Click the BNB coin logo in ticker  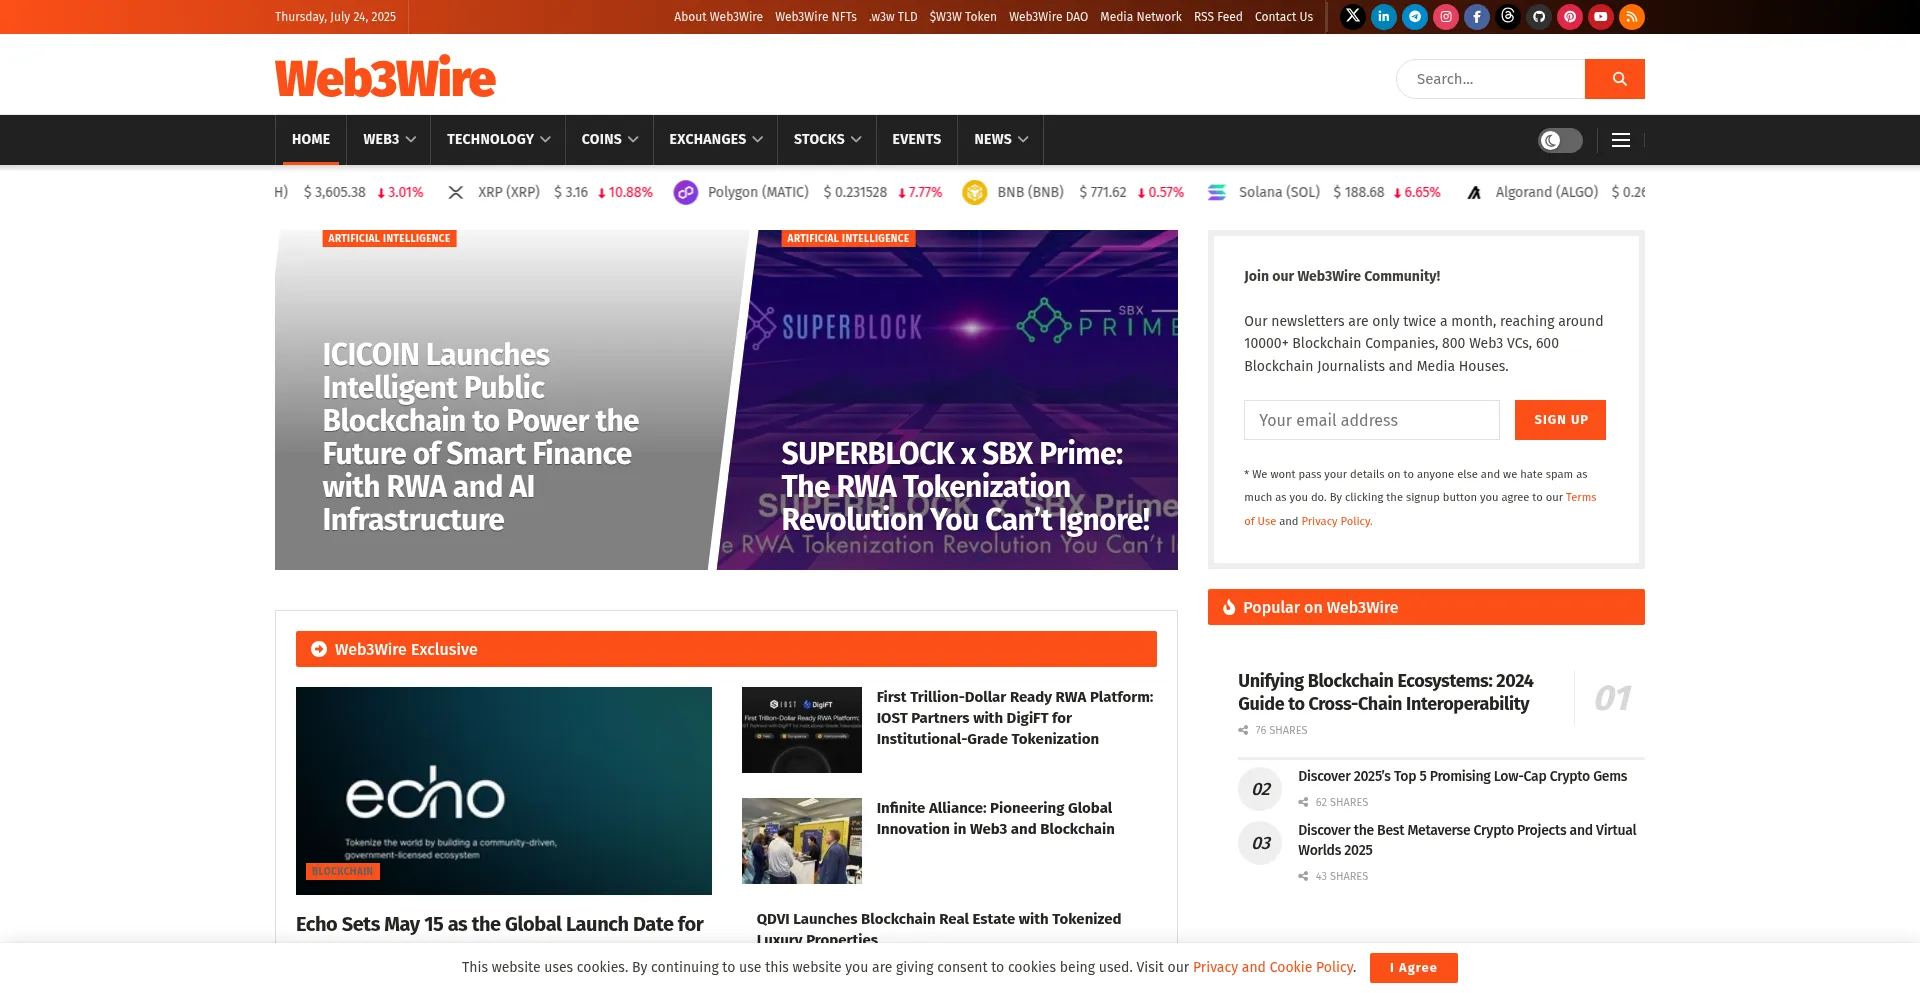(x=974, y=192)
